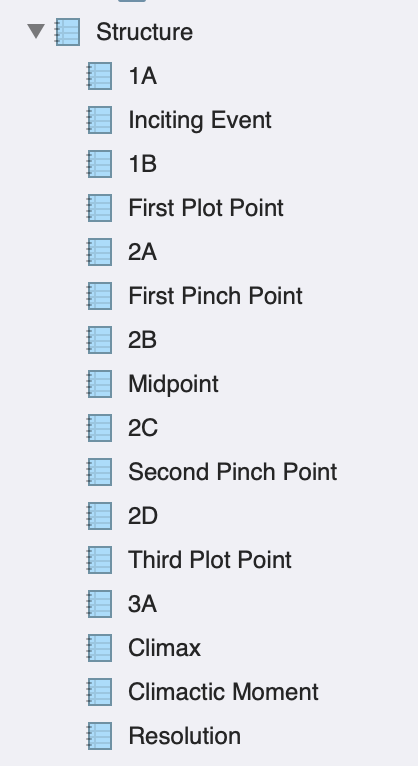Click the icon next to Inciting Event
The height and width of the screenshot is (766, 418).
click(x=100, y=120)
